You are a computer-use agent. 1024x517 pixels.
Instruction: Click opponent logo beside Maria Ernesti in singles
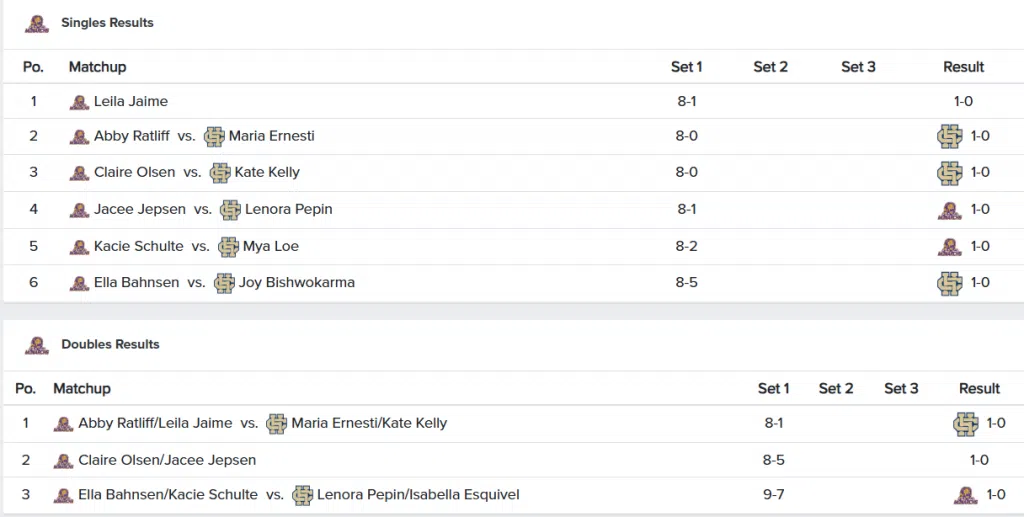tap(214, 136)
